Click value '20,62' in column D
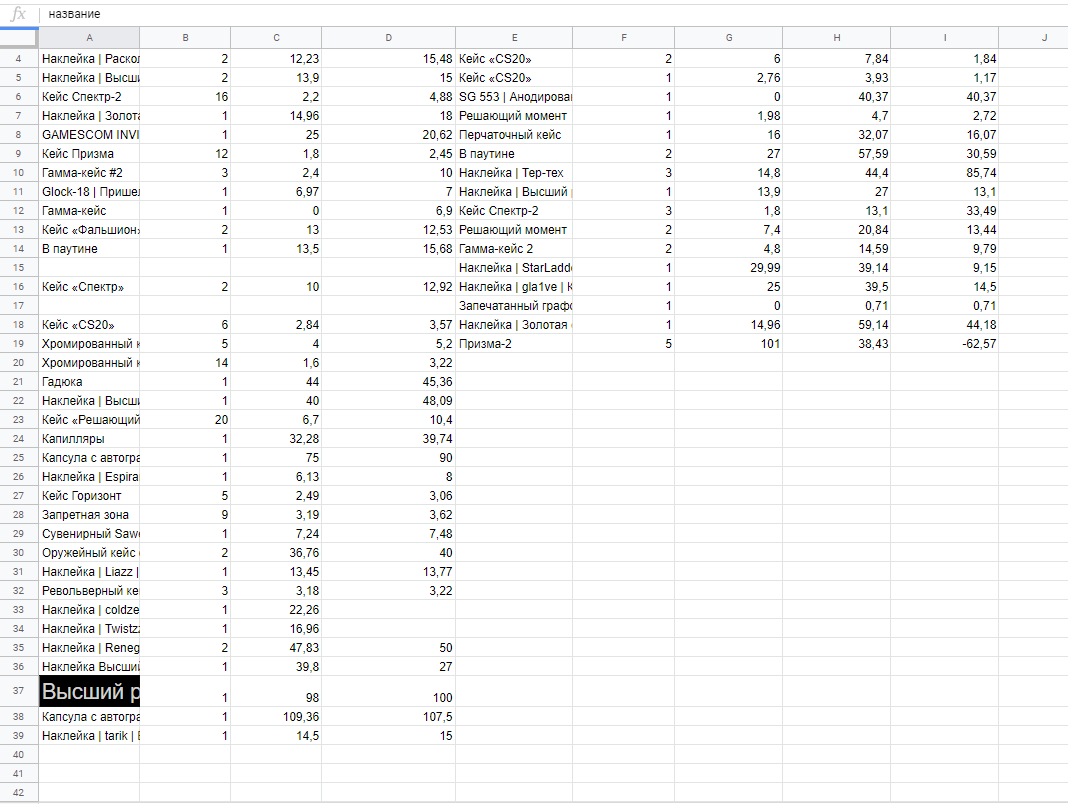 click(x=437, y=135)
